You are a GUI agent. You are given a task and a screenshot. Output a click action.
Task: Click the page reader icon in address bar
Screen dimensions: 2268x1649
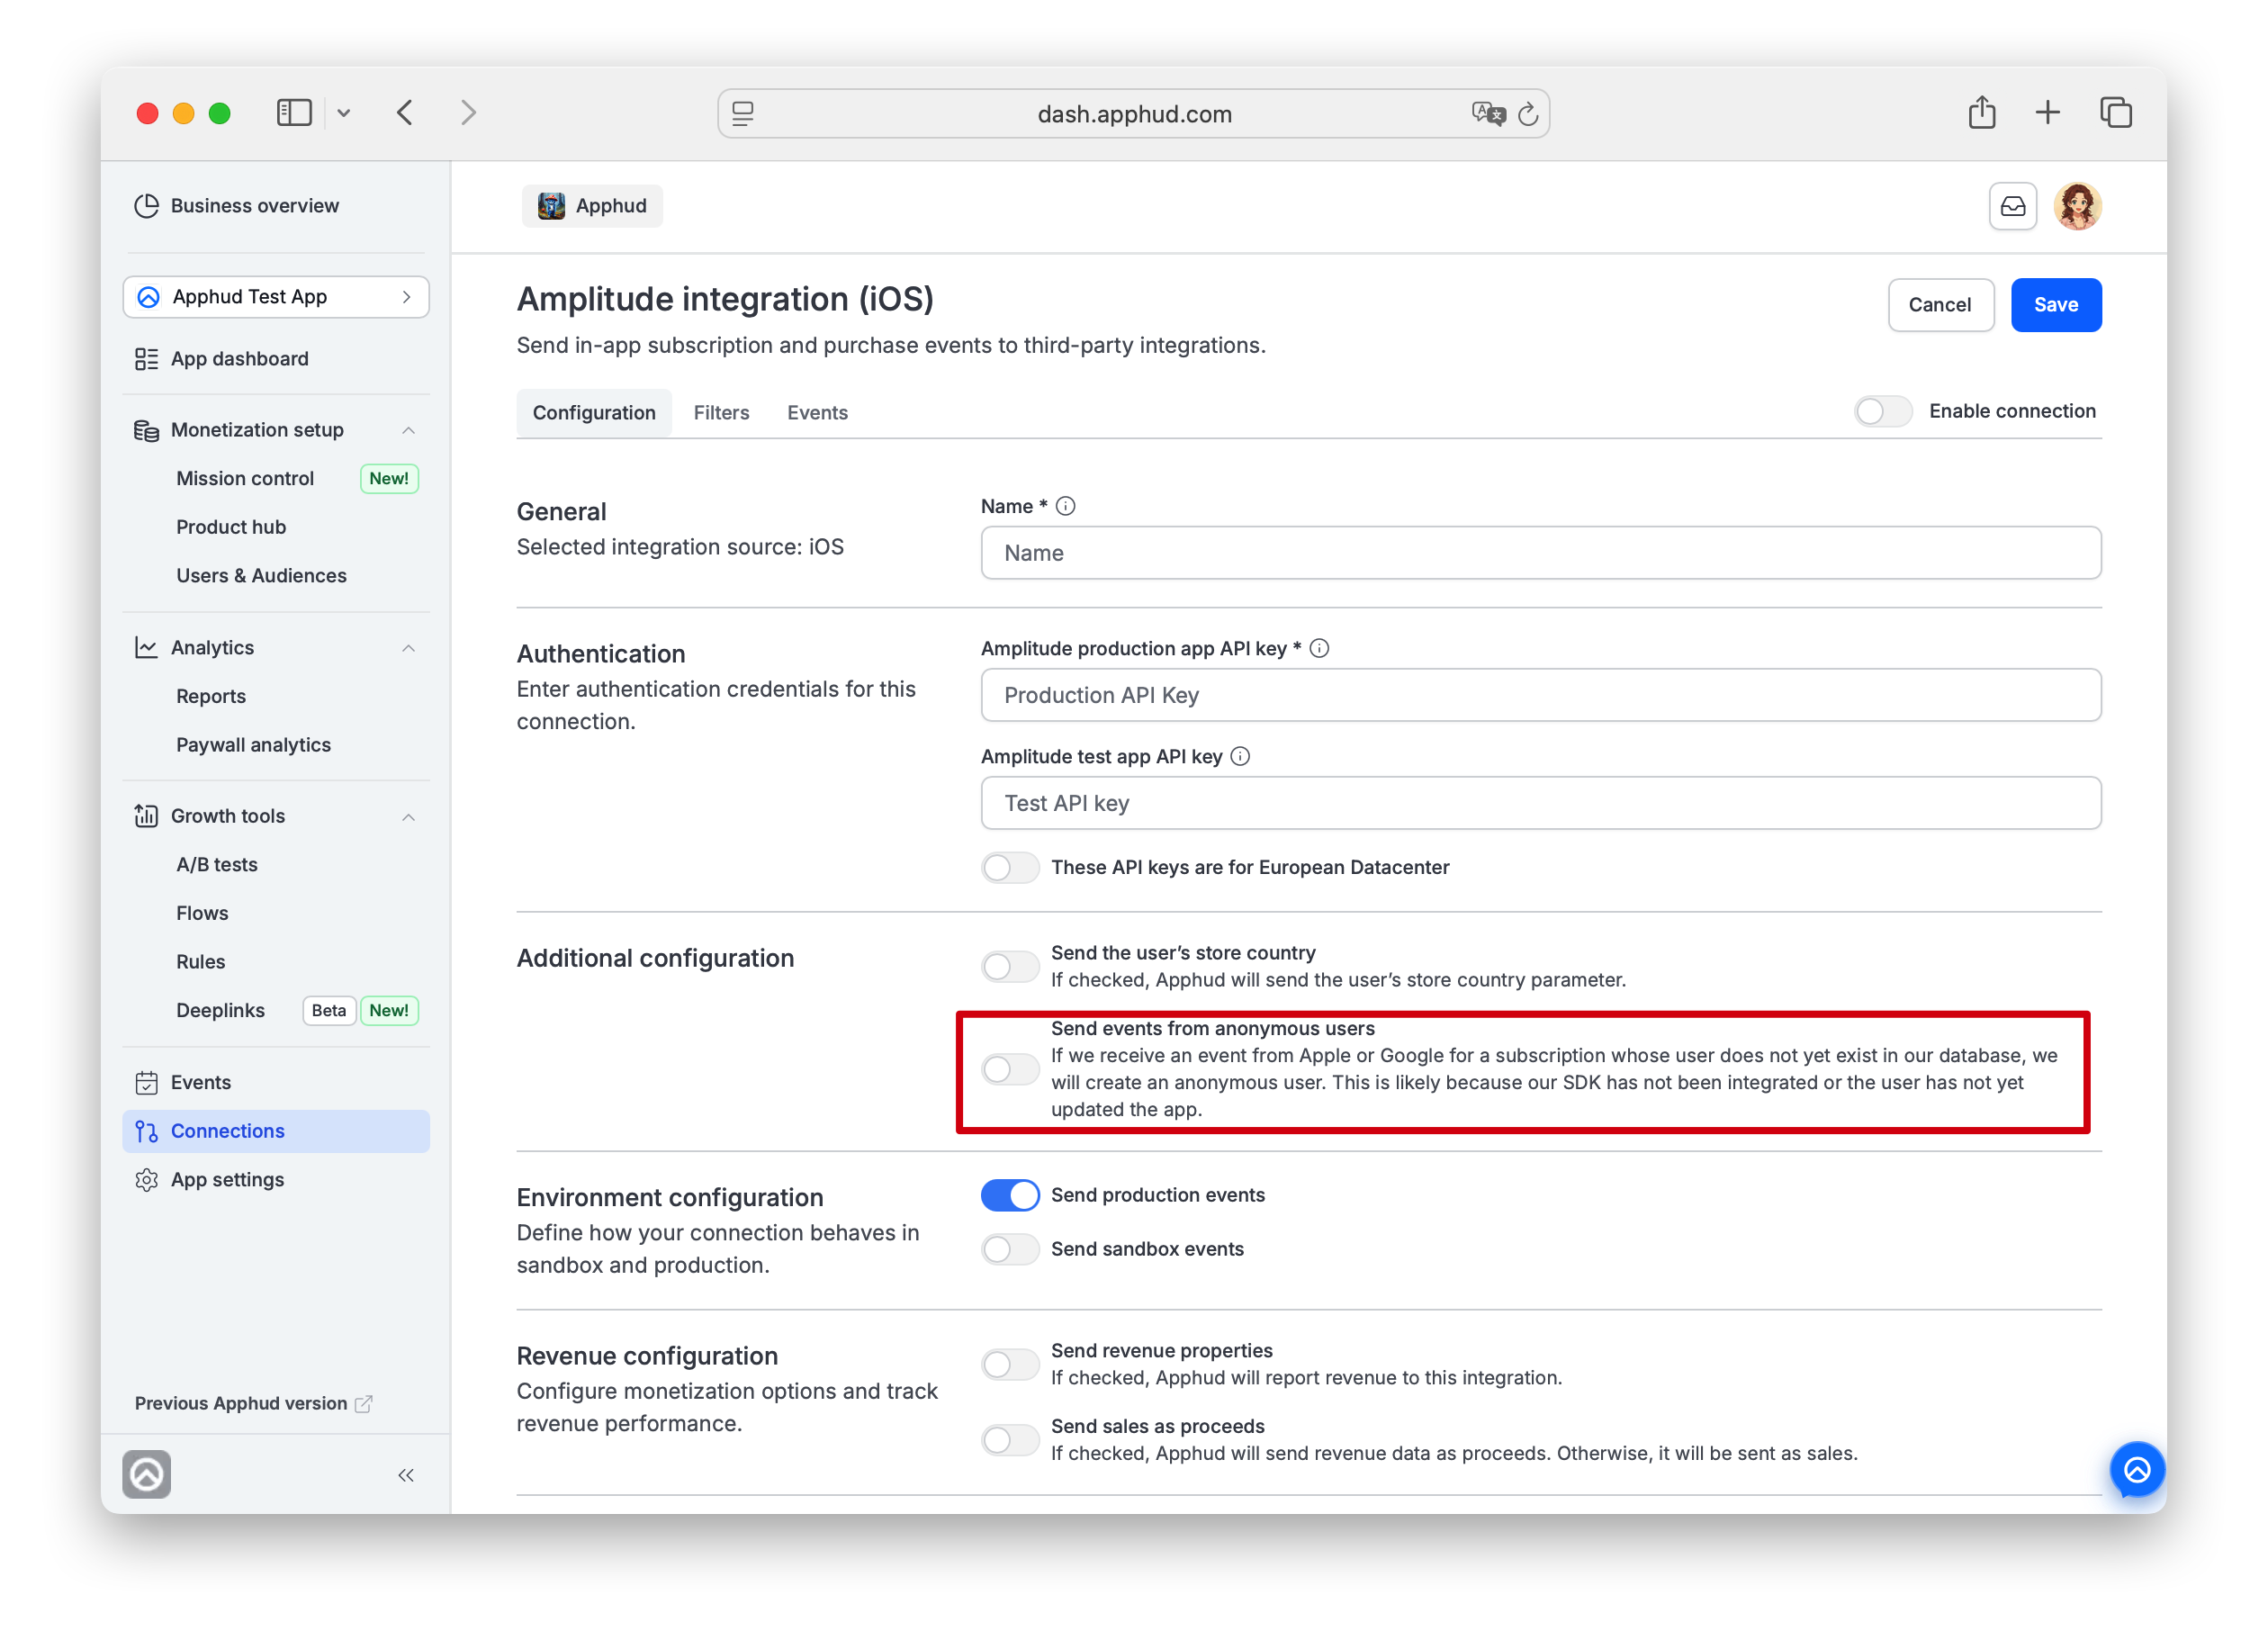(x=743, y=114)
